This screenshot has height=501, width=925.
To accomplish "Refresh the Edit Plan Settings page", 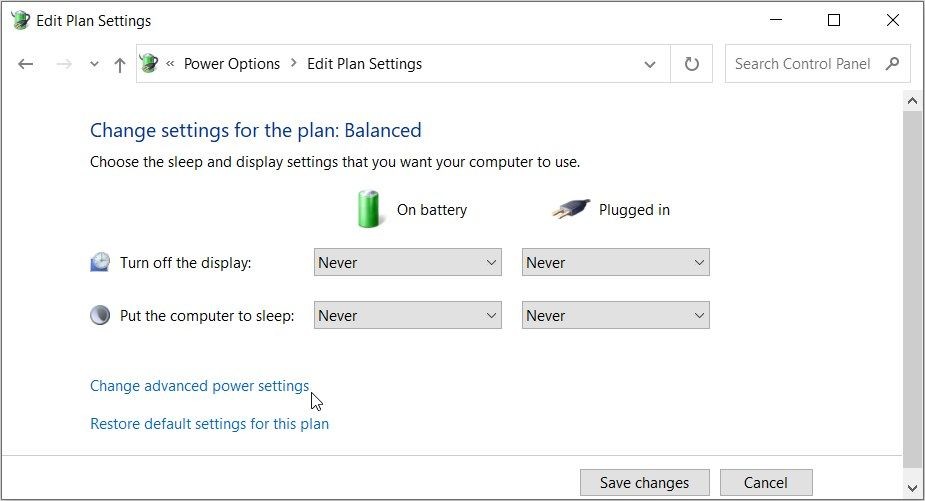I will (x=691, y=64).
